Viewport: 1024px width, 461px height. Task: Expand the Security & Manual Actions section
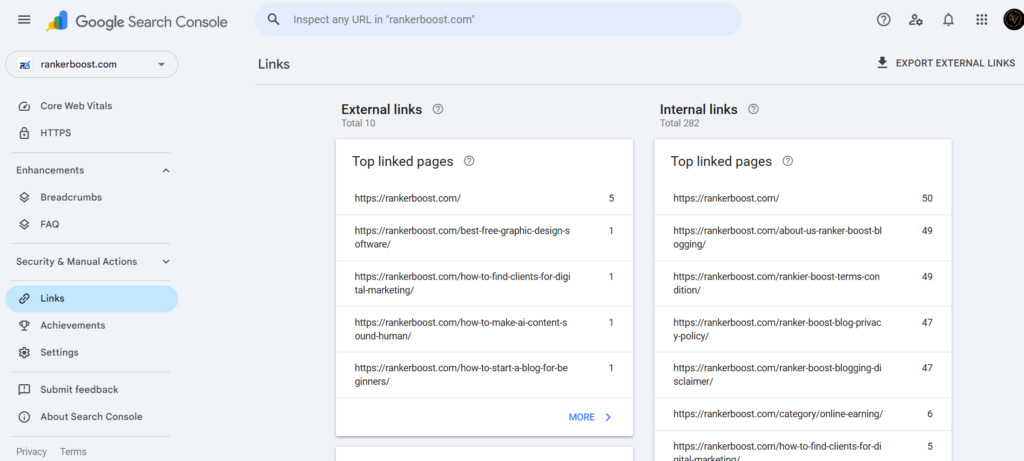tap(166, 262)
